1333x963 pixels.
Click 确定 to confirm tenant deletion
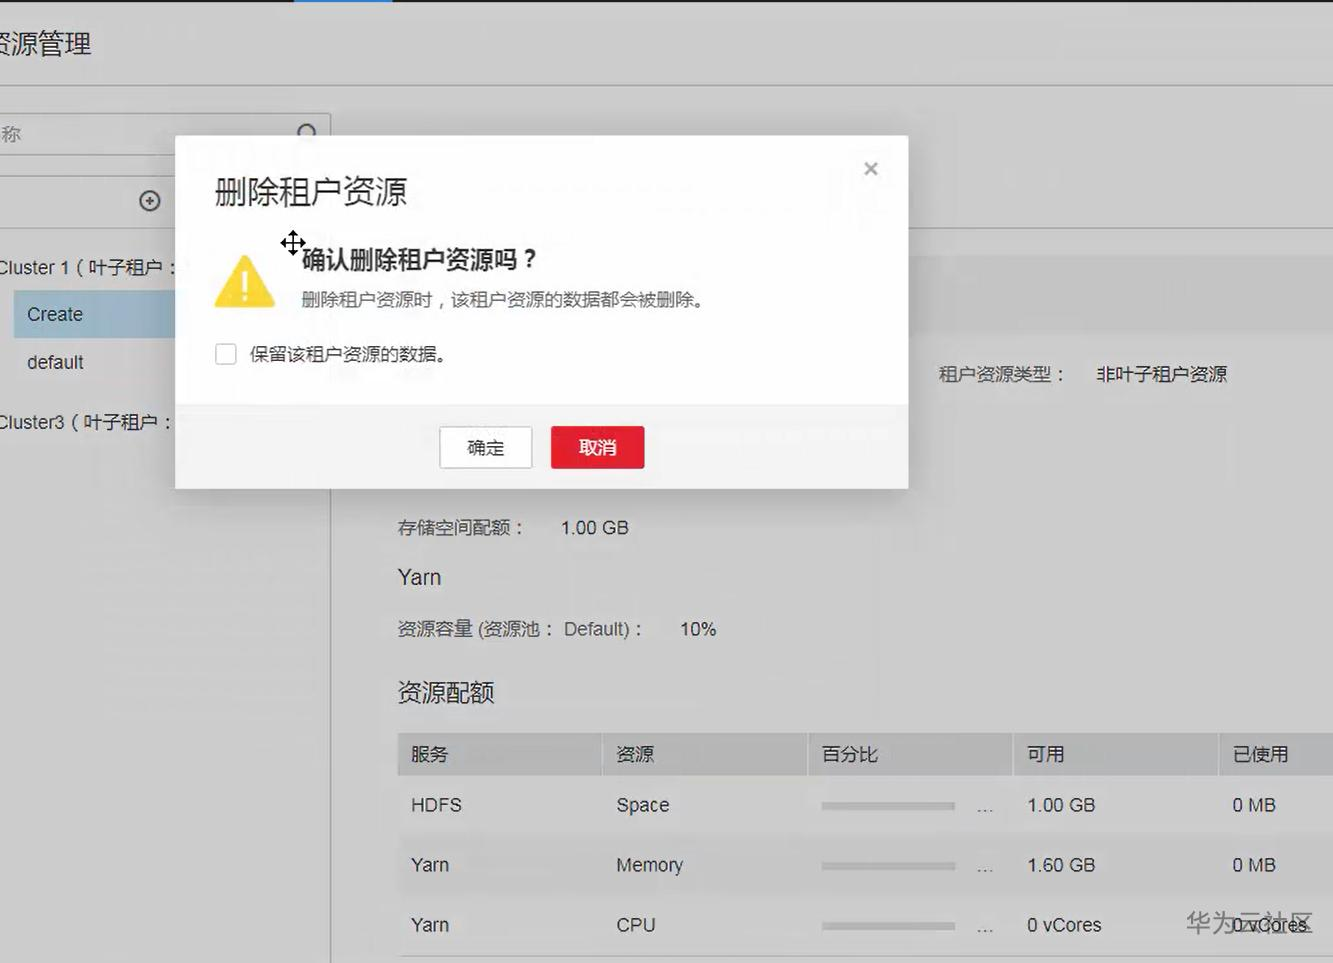485,447
